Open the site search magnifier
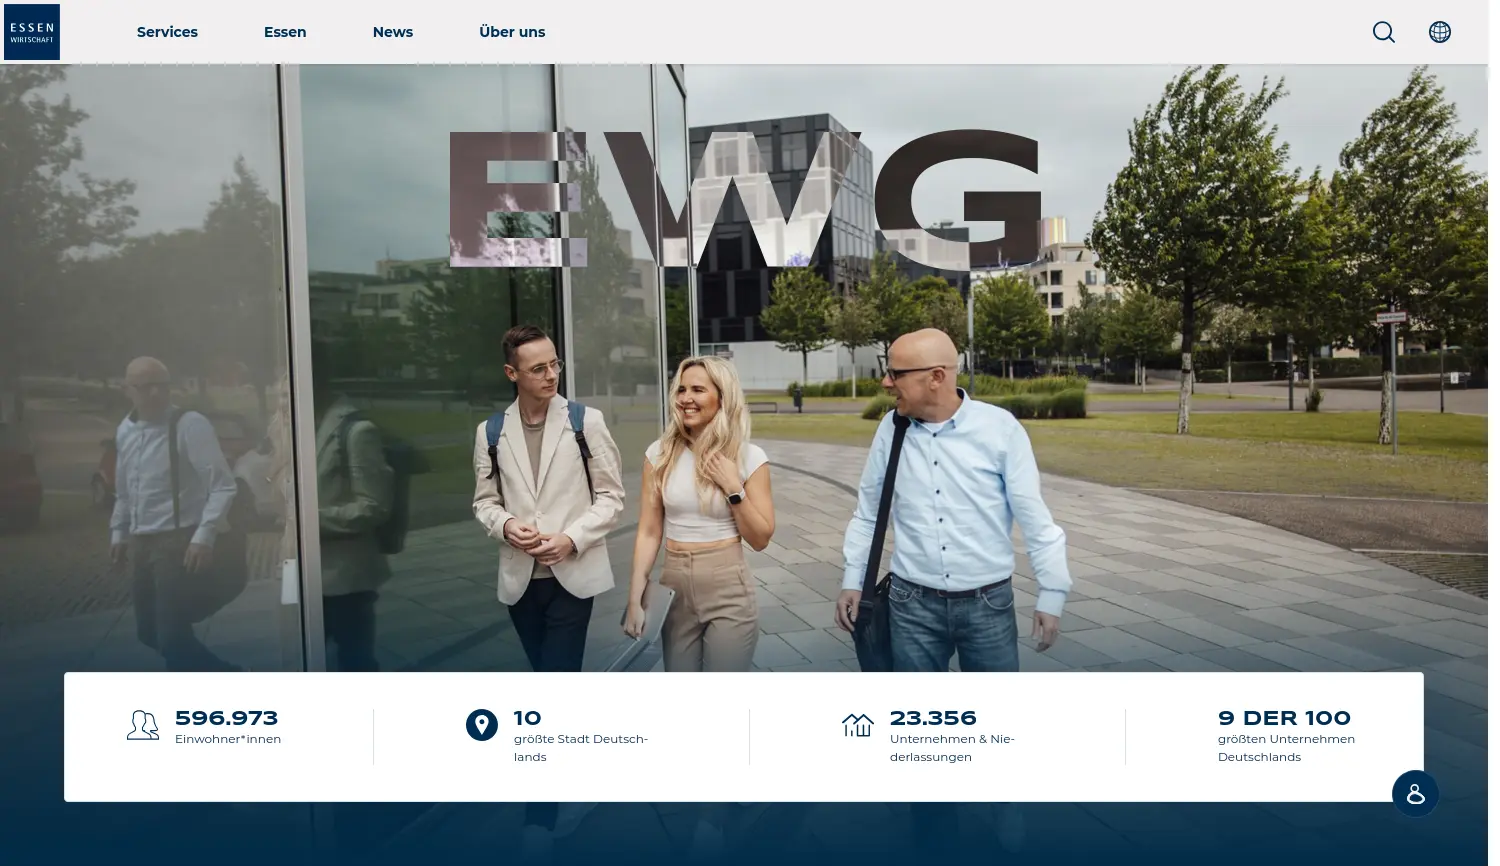This screenshot has height=866, width=1500. pyautogui.click(x=1384, y=31)
